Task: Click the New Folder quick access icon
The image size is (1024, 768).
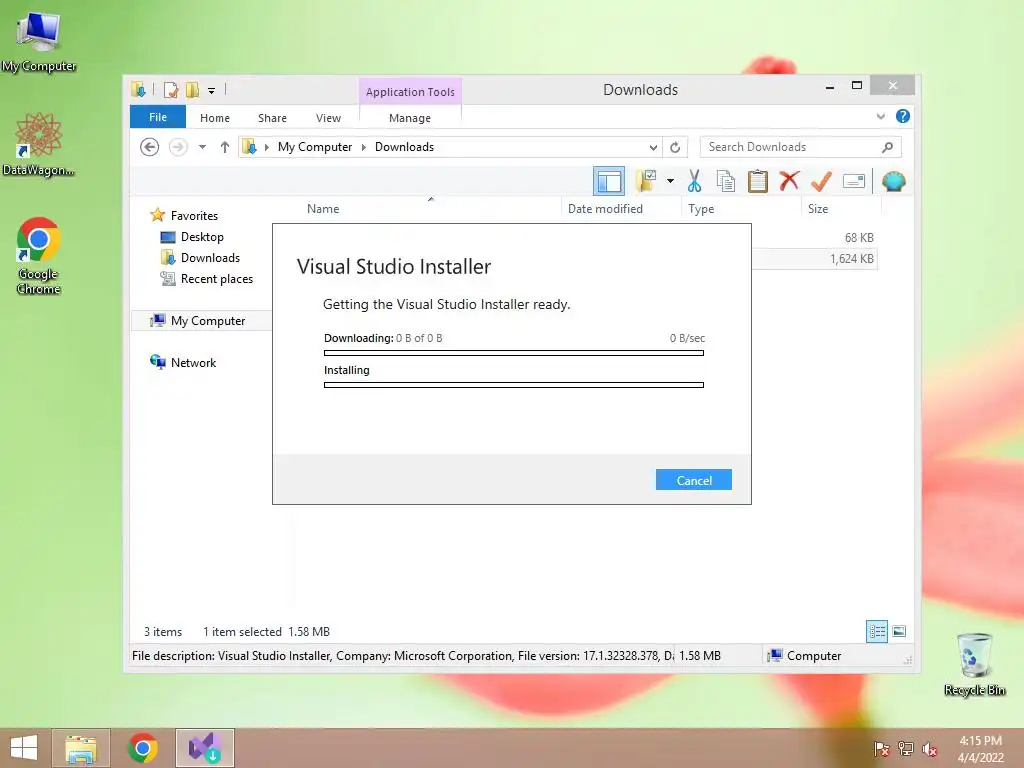Action: 193,89
